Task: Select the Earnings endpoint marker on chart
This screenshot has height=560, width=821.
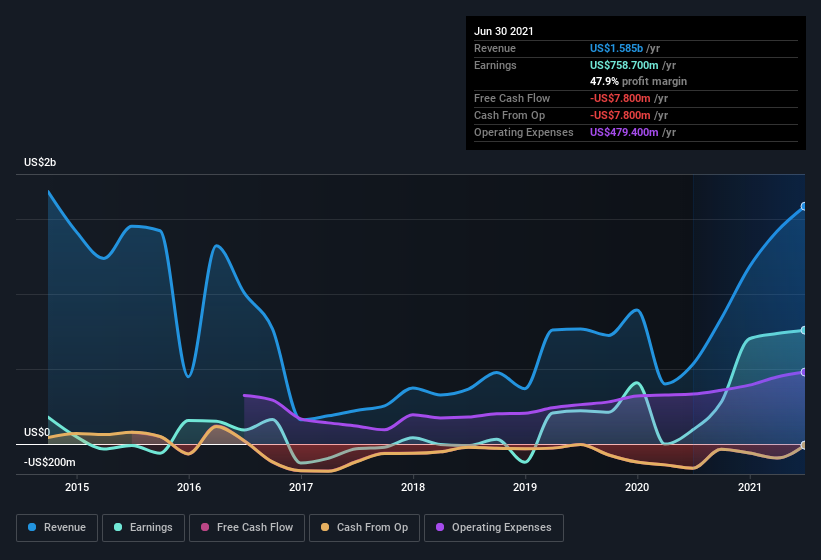Action: (x=804, y=330)
